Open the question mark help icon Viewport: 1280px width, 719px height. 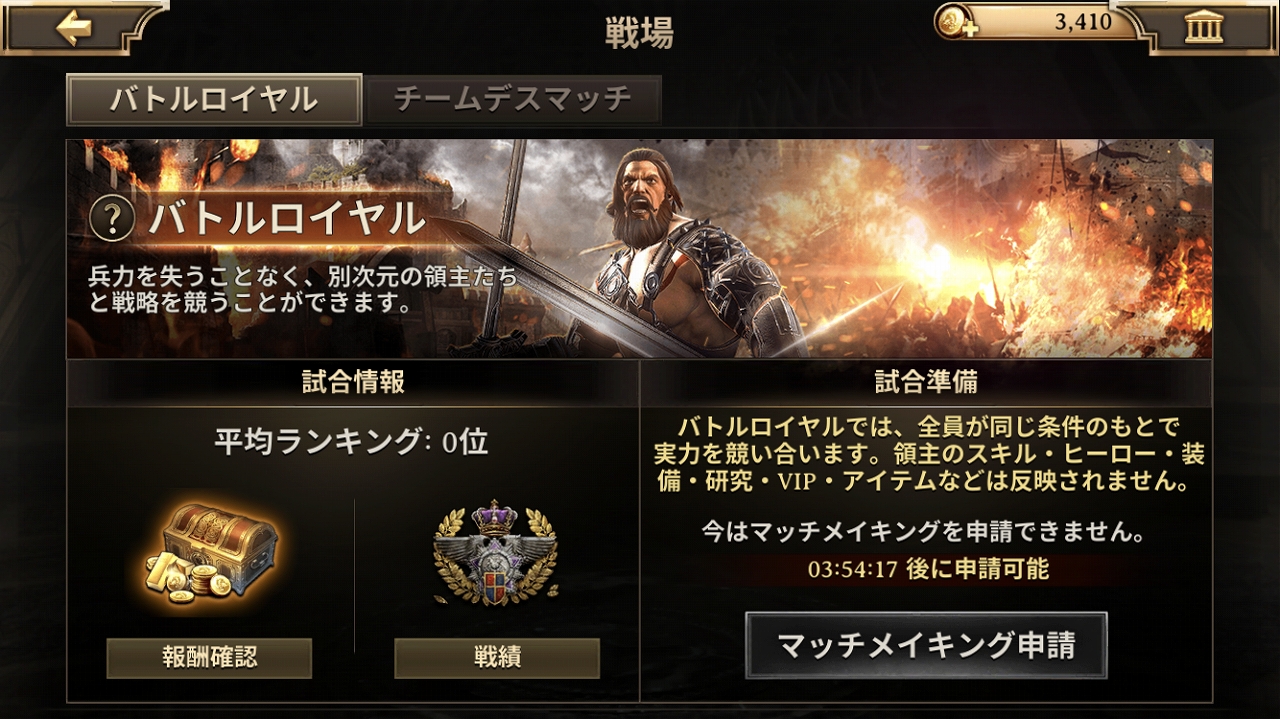tap(112, 220)
